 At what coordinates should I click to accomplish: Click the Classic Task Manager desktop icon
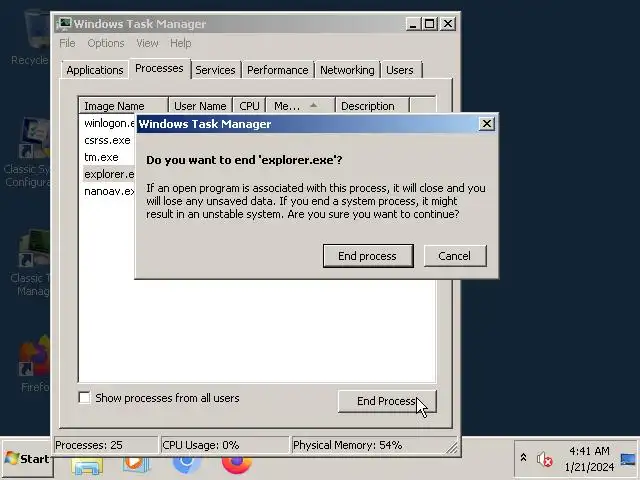click(31, 263)
